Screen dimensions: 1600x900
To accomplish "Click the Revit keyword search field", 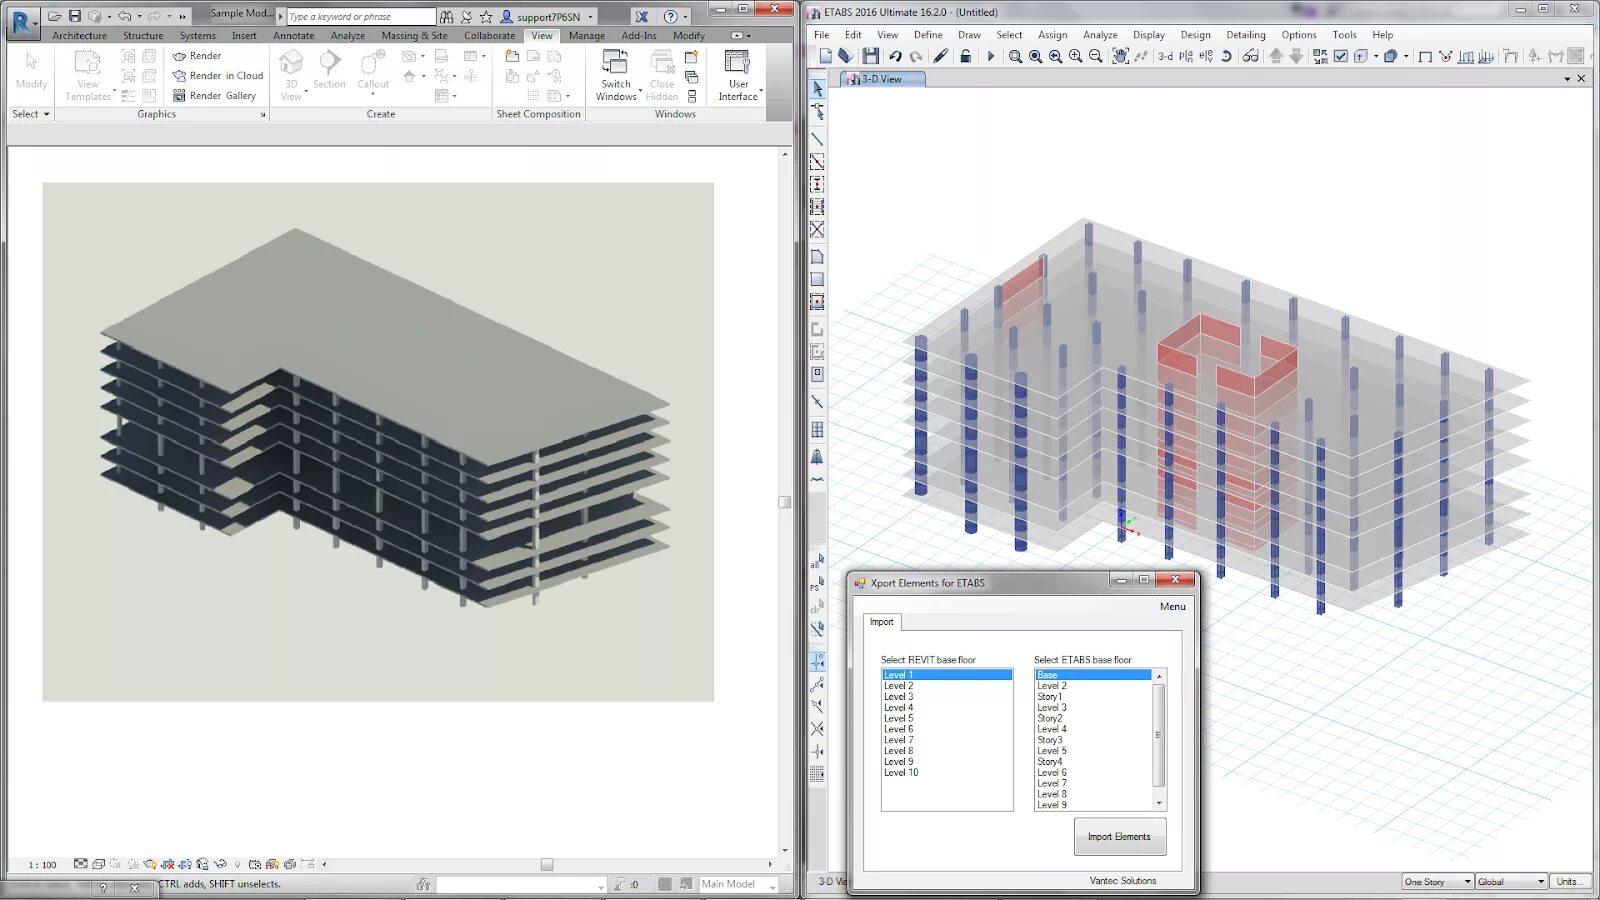I will pos(361,17).
